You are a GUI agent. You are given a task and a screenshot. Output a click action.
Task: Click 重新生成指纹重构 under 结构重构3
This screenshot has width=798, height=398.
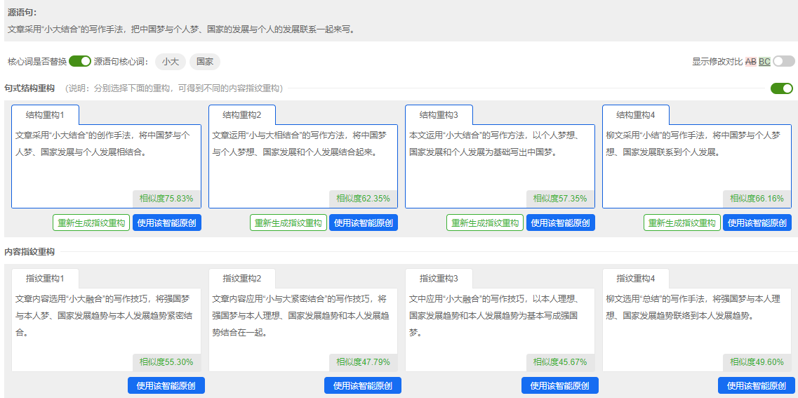pyautogui.click(x=485, y=223)
